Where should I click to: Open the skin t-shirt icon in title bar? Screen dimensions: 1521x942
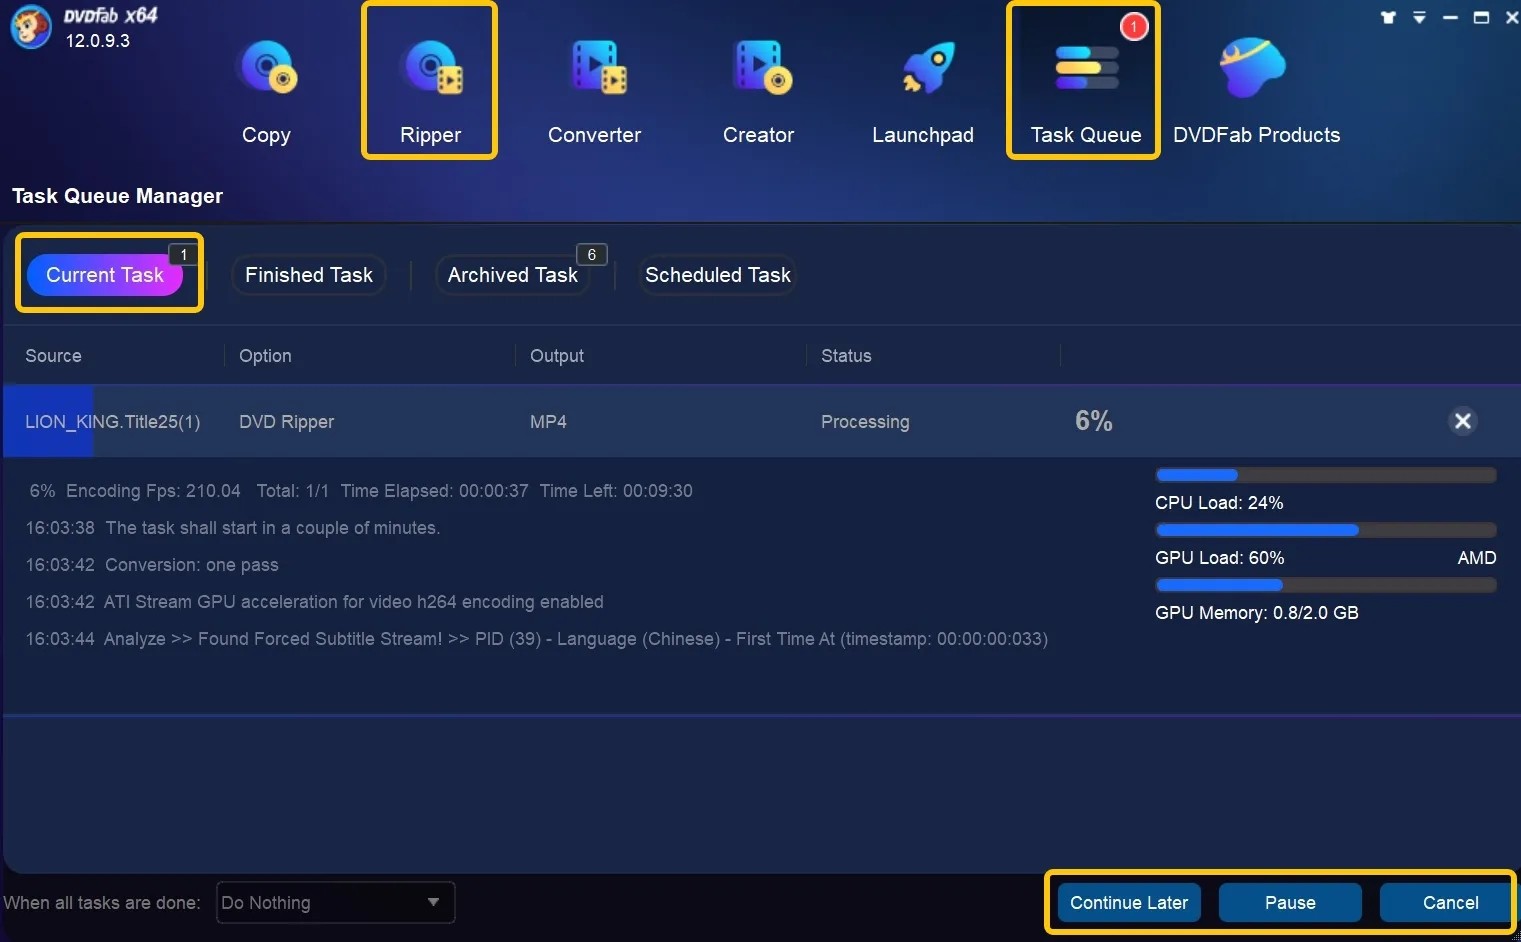point(1388,17)
